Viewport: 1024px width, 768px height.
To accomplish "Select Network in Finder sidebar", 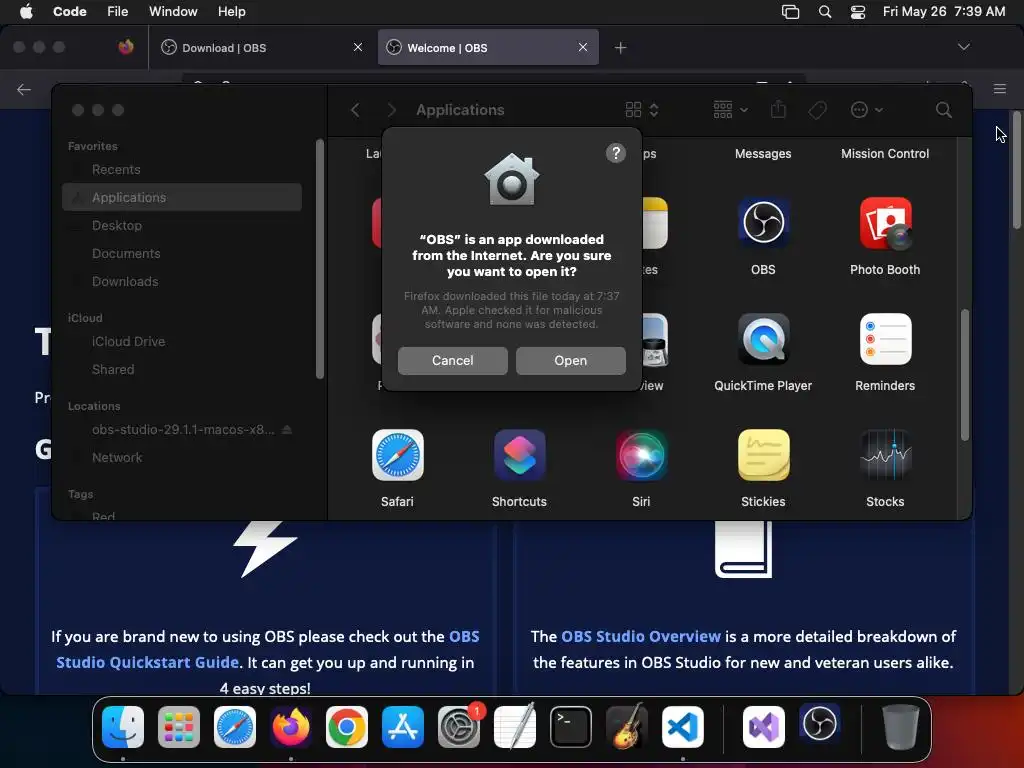I will pos(182,458).
